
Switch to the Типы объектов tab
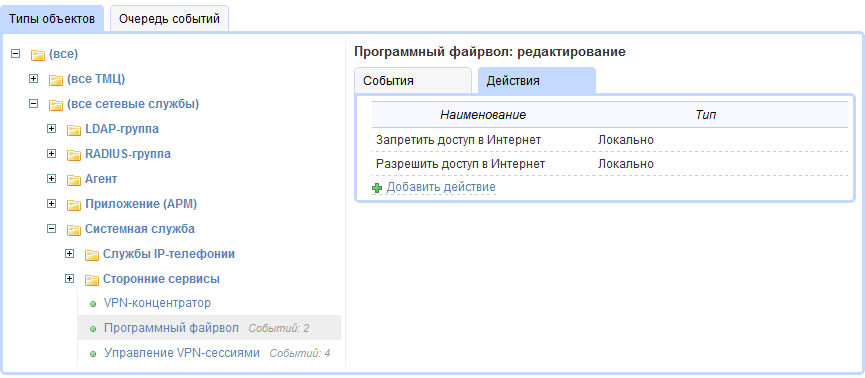pyautogui.click(x=52, y=19)
